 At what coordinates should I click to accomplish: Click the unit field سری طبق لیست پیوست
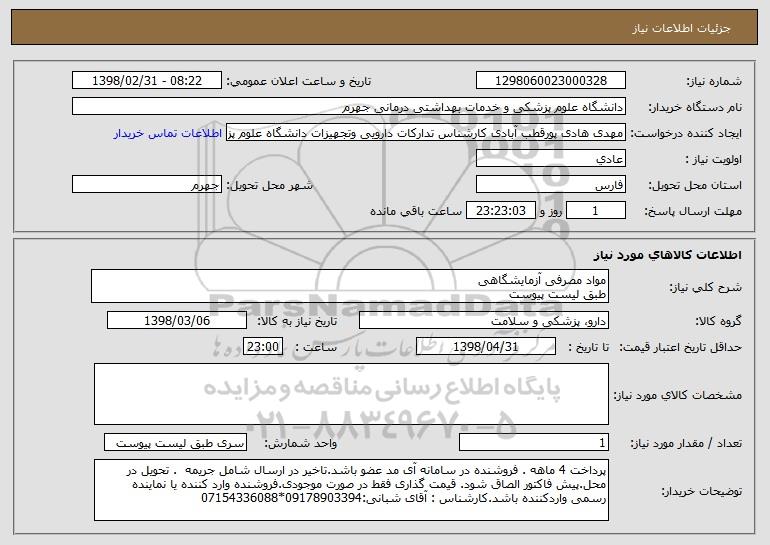(x=175, y=443)
